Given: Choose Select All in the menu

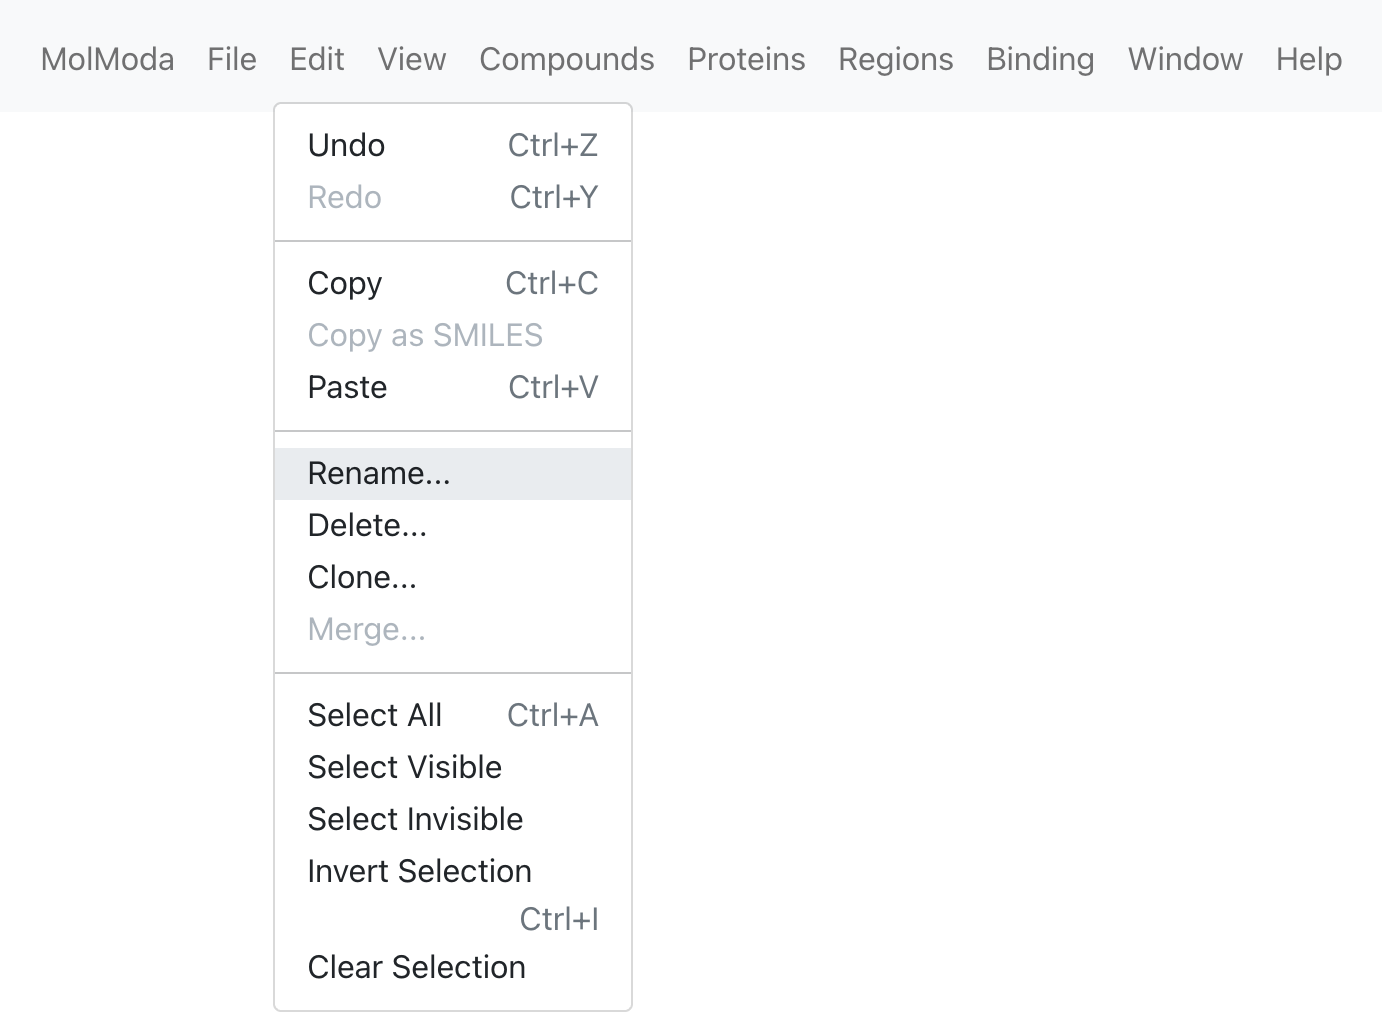Looking at the screenshot, I should 453,715.
